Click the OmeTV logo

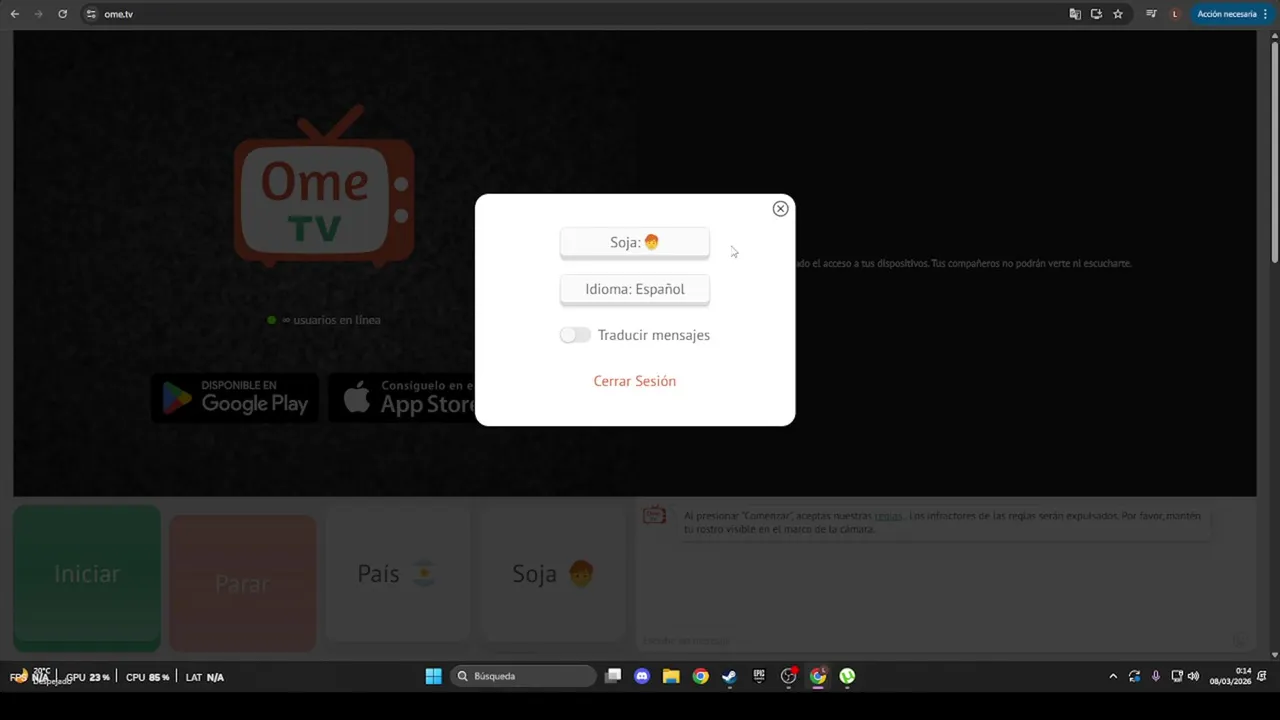point(324,186)
